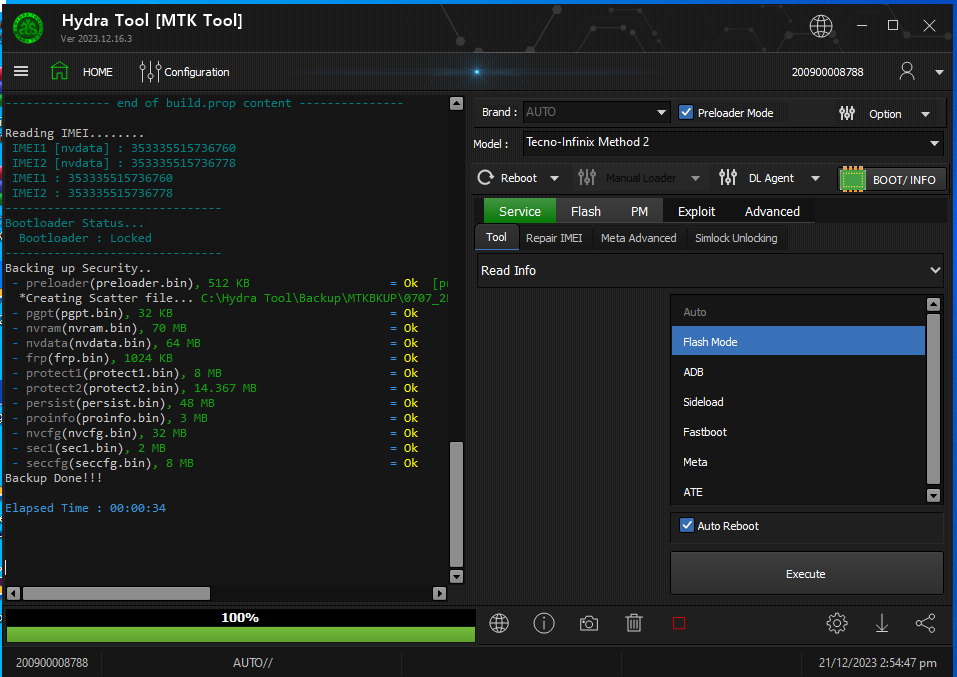Expand the Reboot dropdown arrow
This screenshot has height=677, width=957.
click(x=554, y=178)
